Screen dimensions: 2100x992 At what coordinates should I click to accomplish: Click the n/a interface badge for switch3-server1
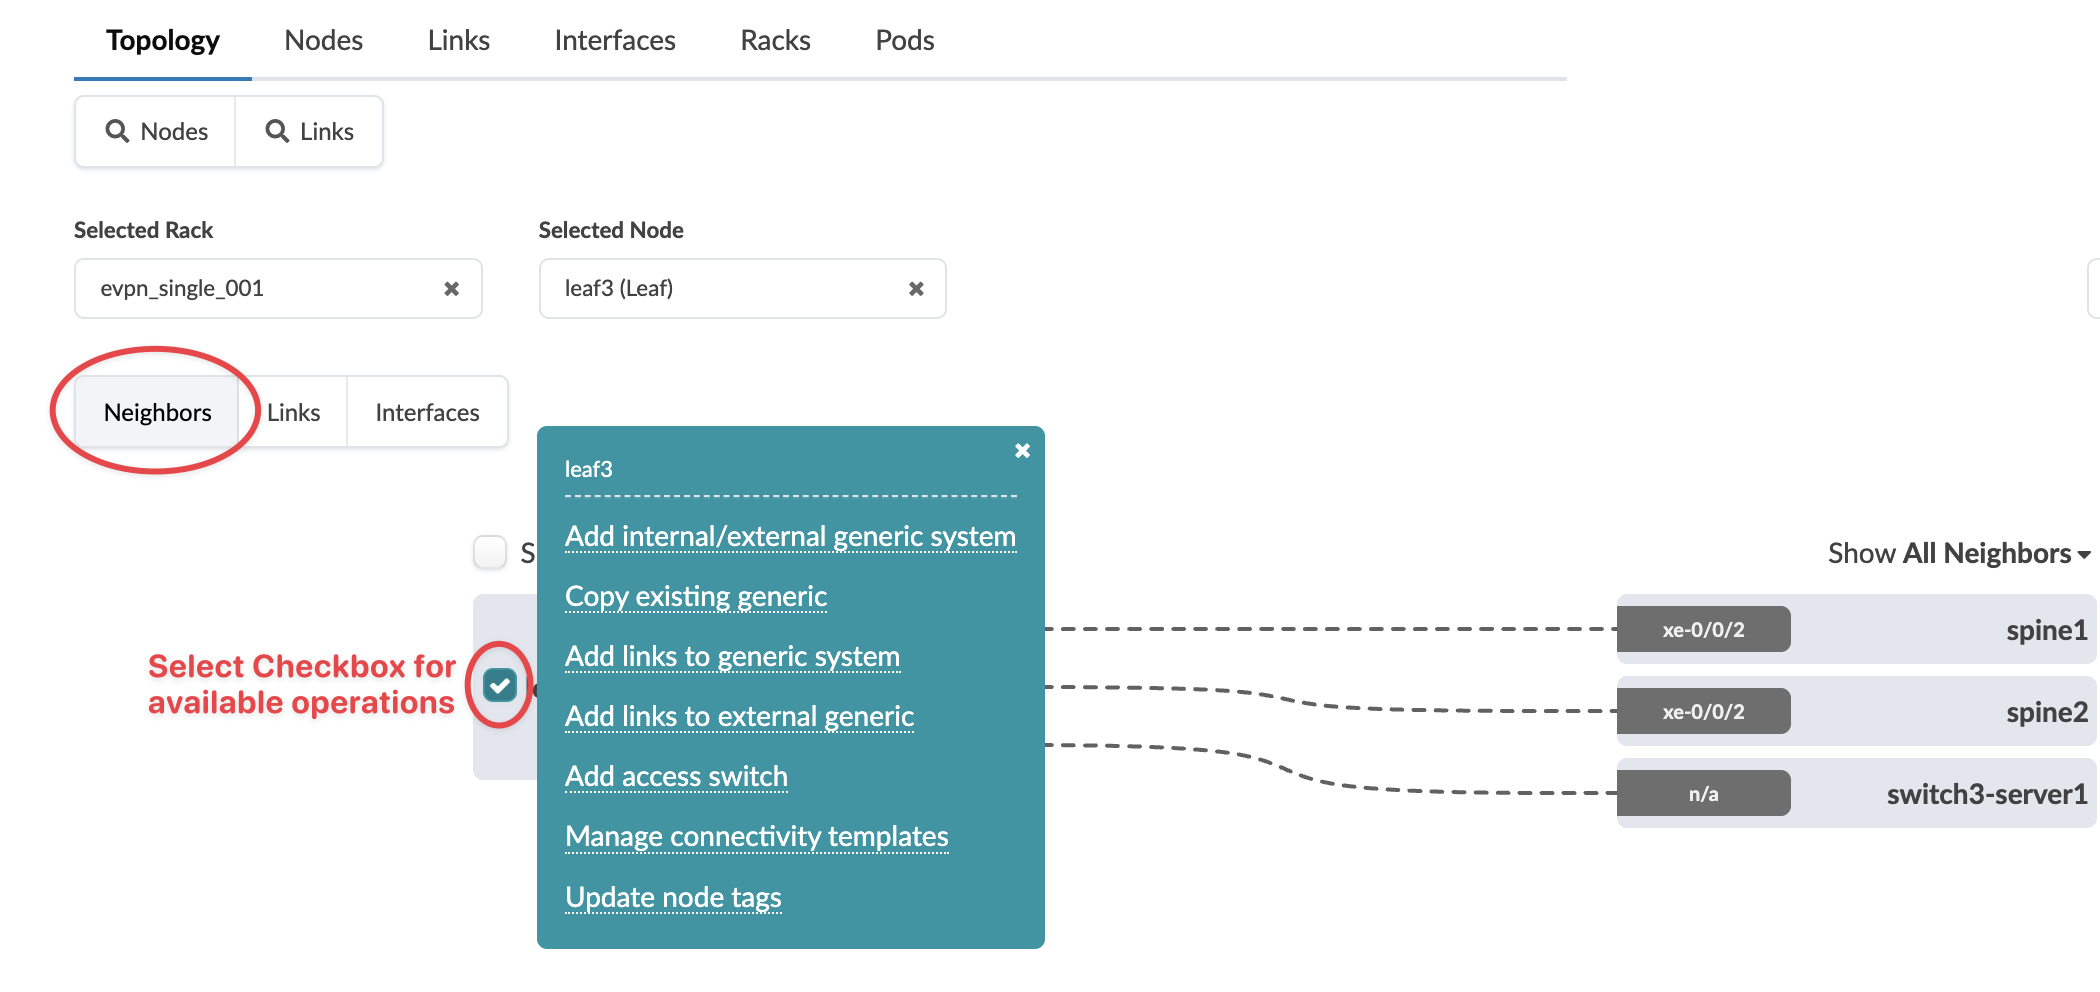click(1703, 794)
